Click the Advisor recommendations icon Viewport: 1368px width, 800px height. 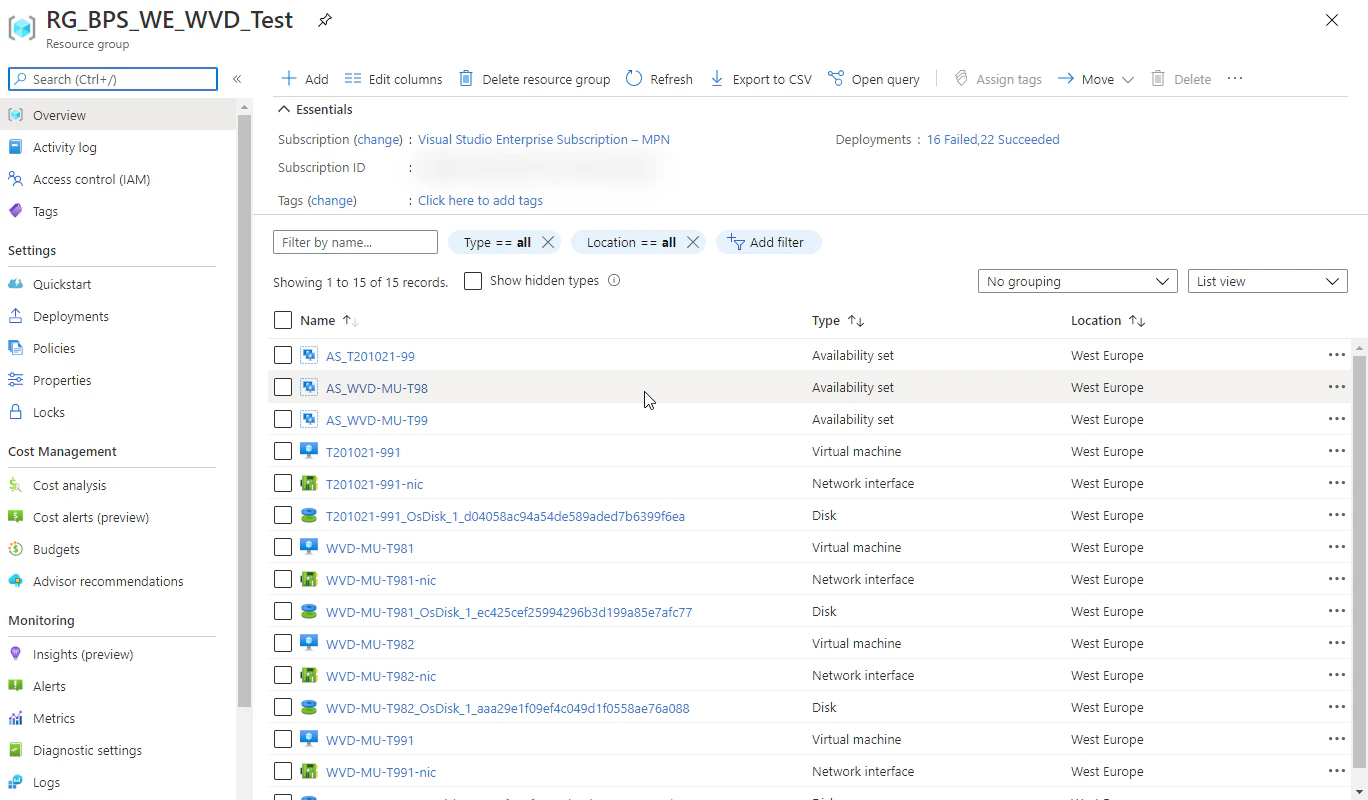point(15,581)
